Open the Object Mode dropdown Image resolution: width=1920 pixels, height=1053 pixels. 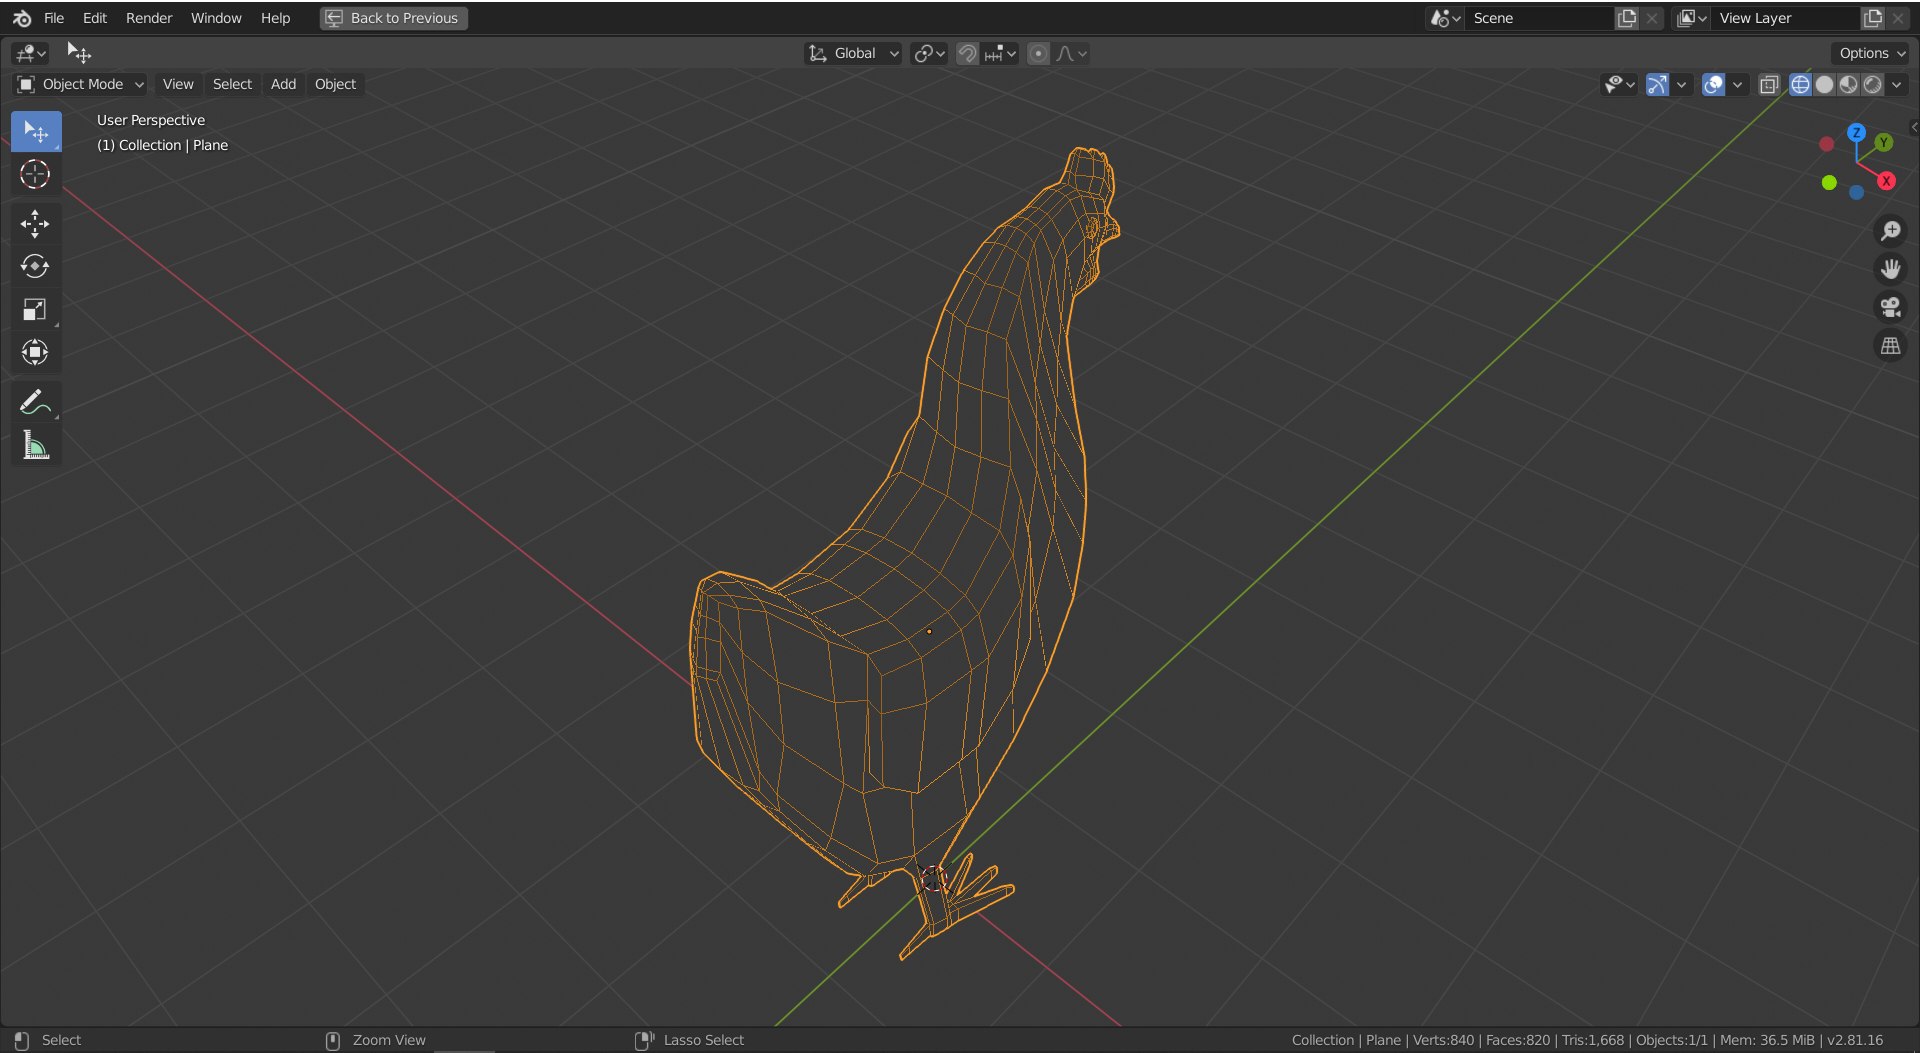click(x=81, y=85)
